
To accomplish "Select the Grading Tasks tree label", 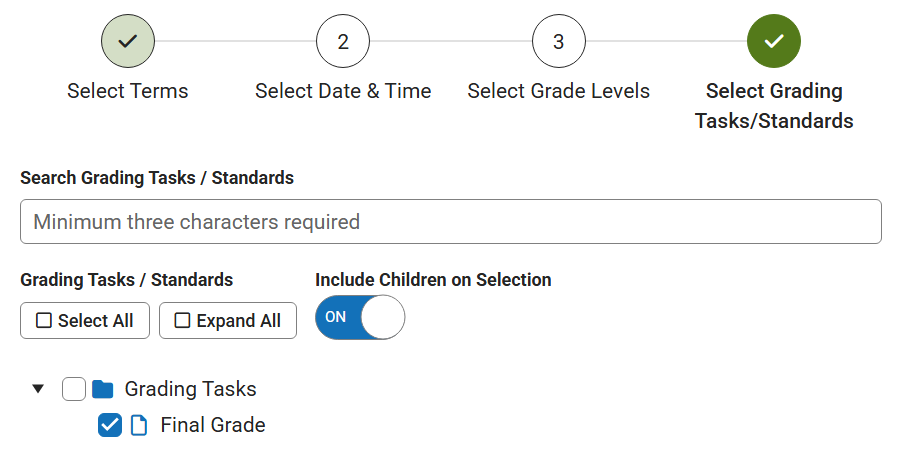I will pos(190,389).
